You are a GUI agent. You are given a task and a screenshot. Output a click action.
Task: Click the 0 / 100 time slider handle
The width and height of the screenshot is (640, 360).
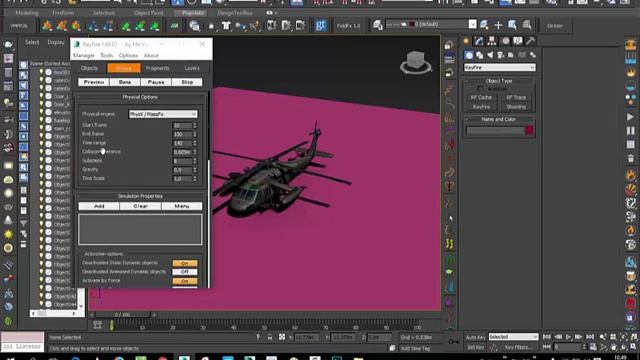(123, 315)
